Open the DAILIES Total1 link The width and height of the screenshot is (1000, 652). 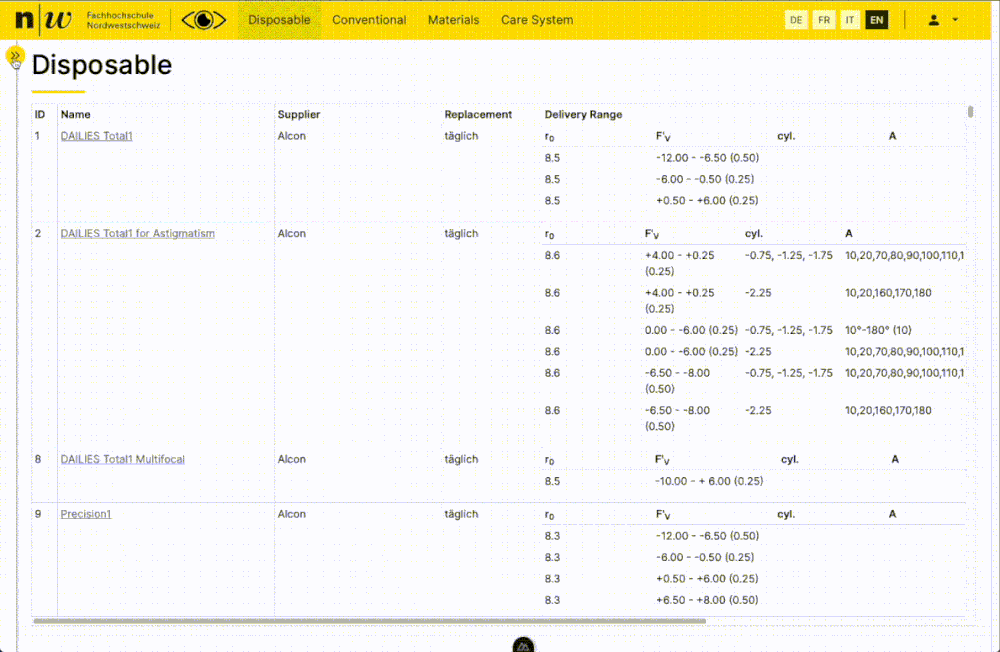(96, 136)
